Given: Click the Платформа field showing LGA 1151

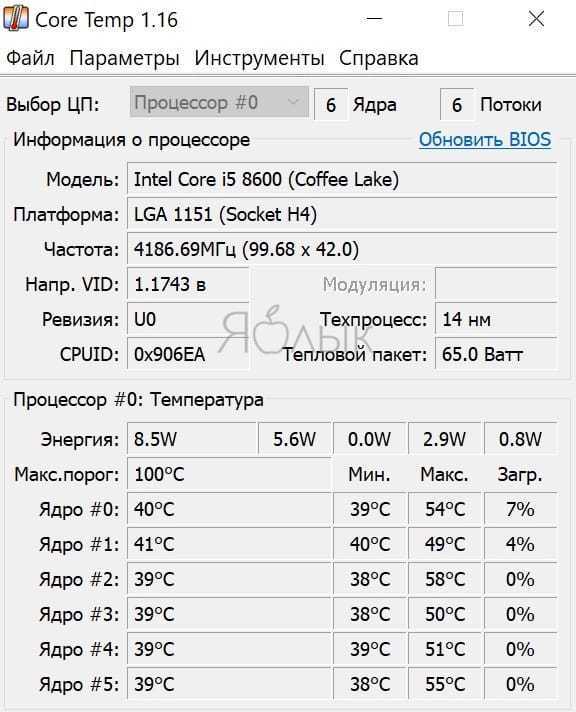Looking at the screenshot, I should click(342, 214).
